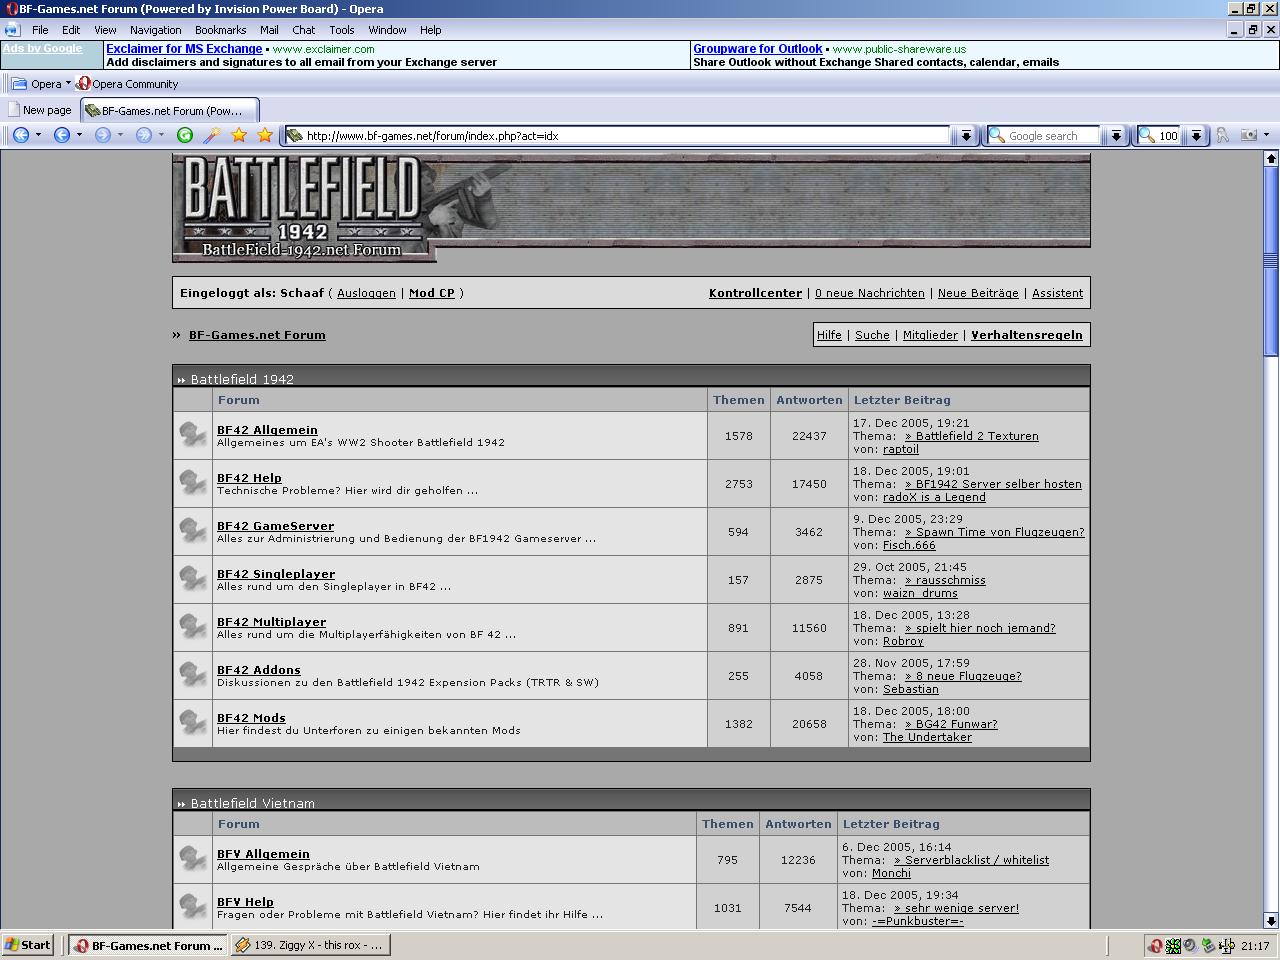This screenshot has width=1280, height=960.
Task: Click the volume speaker tray icon
Action: click(1190, 945)
